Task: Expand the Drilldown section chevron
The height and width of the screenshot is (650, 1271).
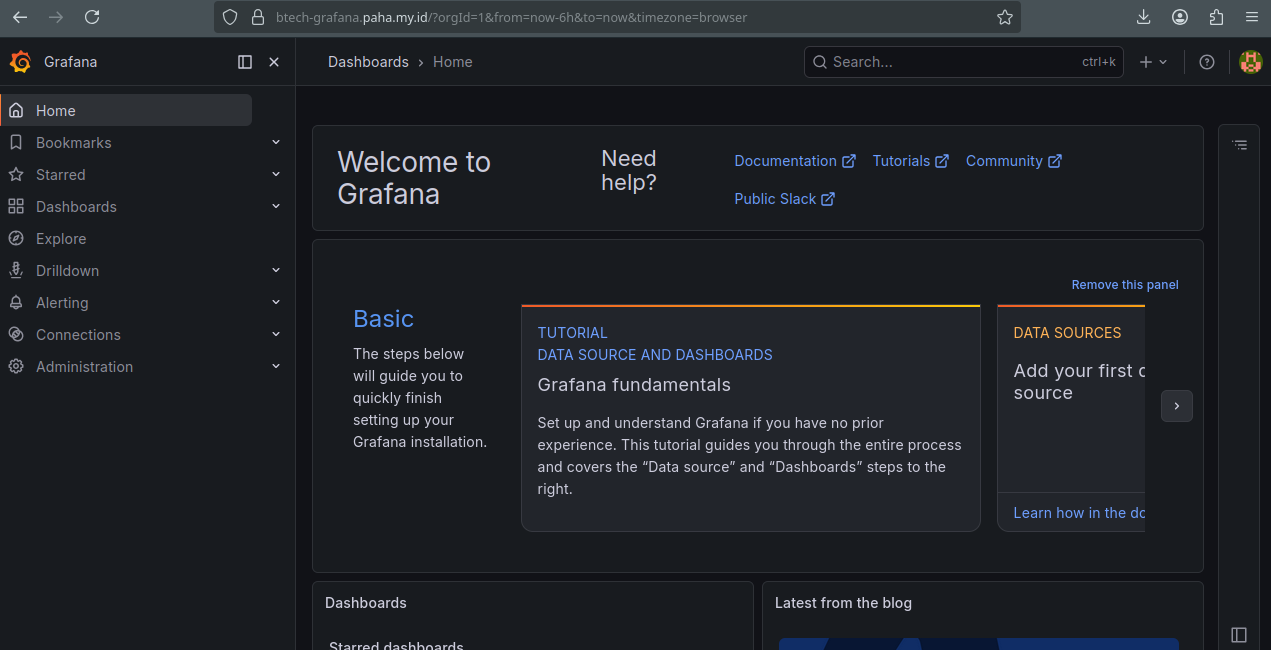Action: (x=276, y=270)
